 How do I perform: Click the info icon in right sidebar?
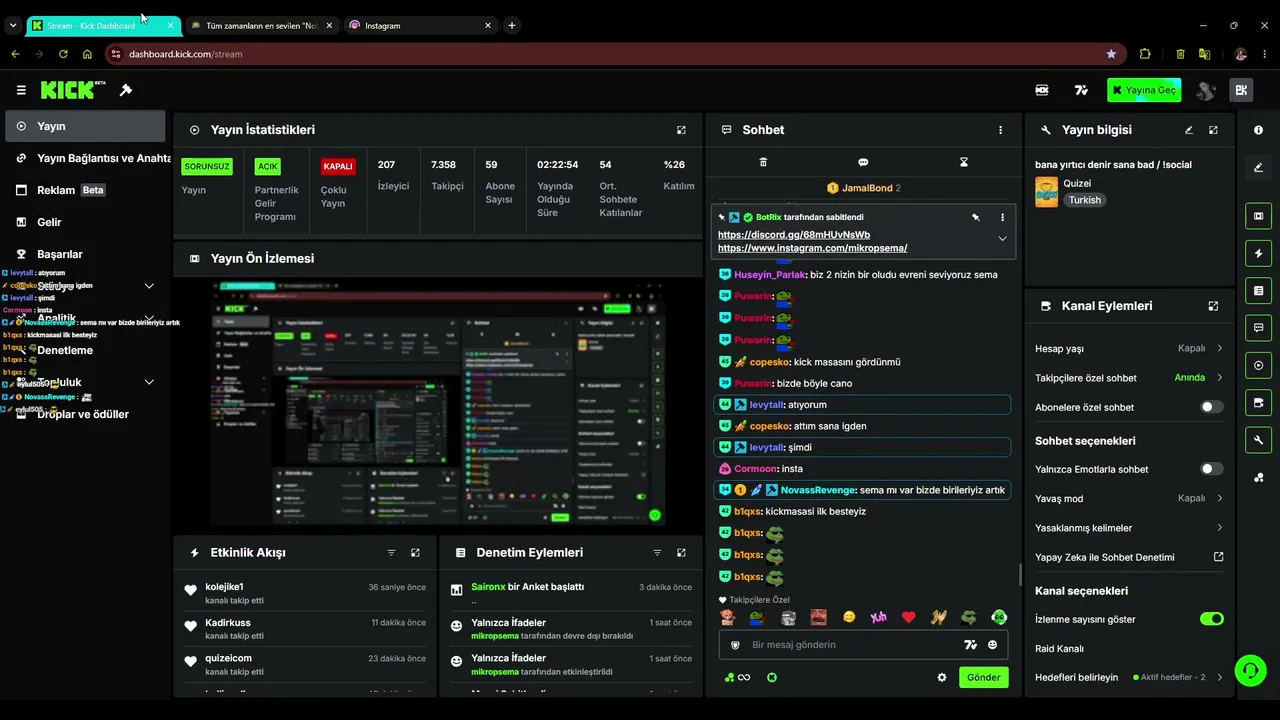1258,130
